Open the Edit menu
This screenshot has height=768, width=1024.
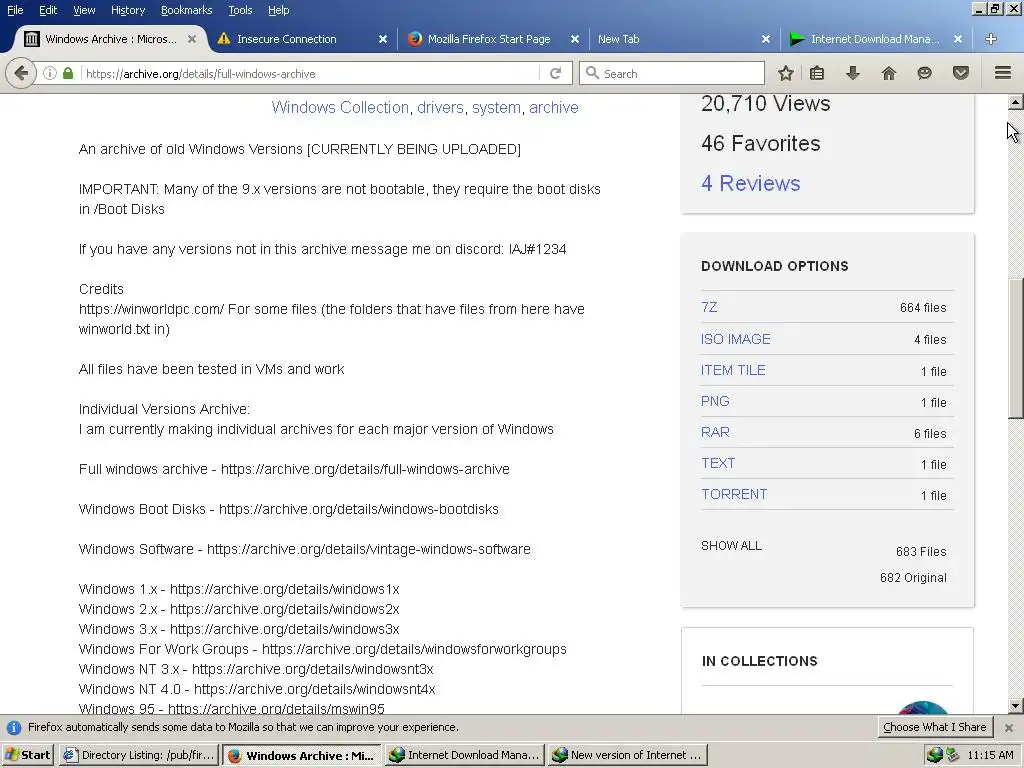tap(48, 10)
